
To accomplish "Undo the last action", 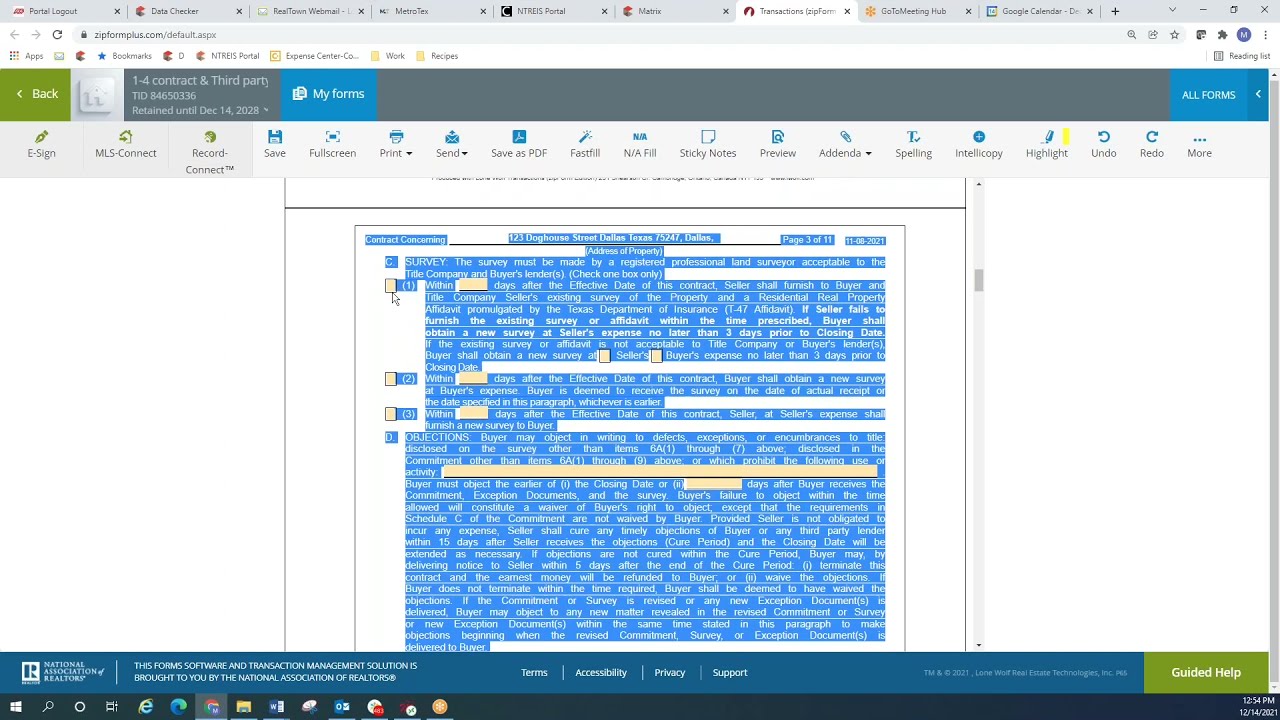I will (1104, 144).
